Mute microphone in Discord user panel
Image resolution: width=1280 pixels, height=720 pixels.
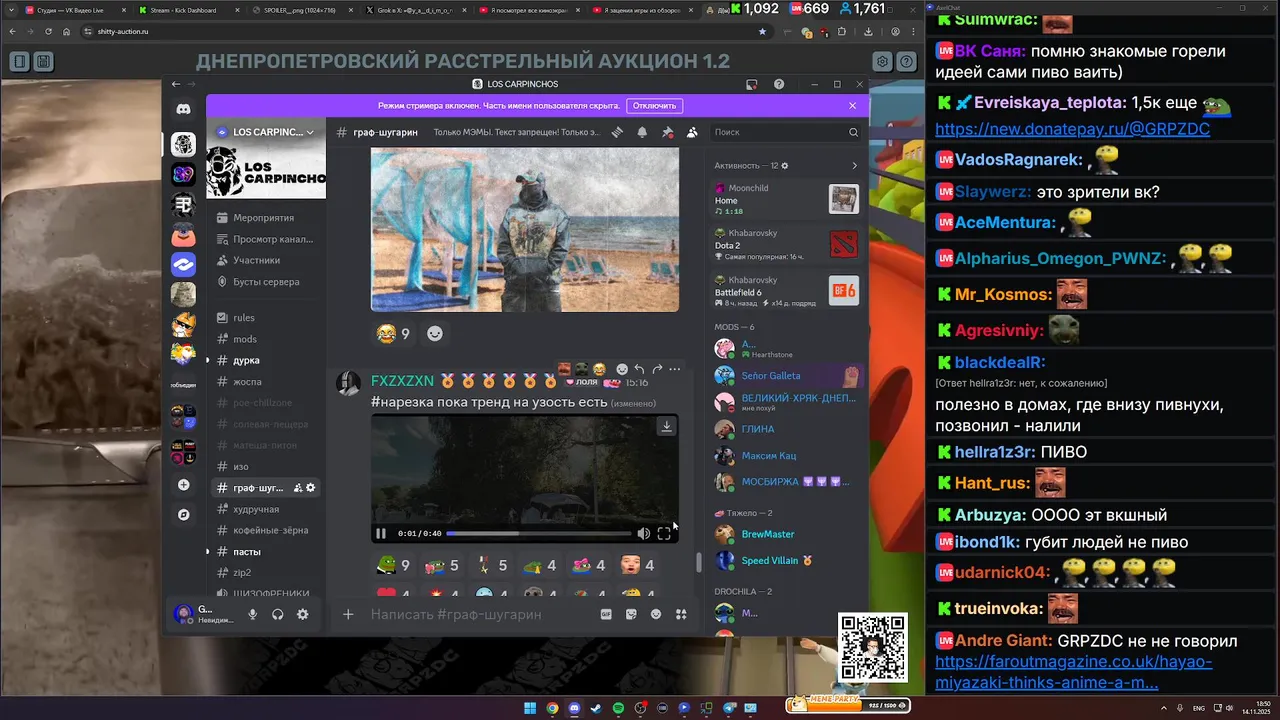(x=253, y=614)
